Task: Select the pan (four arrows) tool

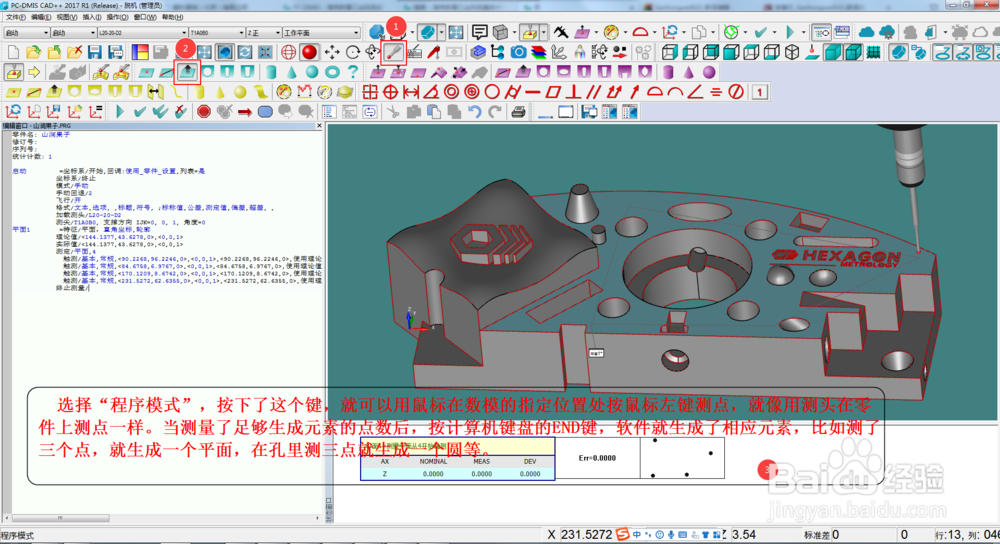Action: point(332,52)
